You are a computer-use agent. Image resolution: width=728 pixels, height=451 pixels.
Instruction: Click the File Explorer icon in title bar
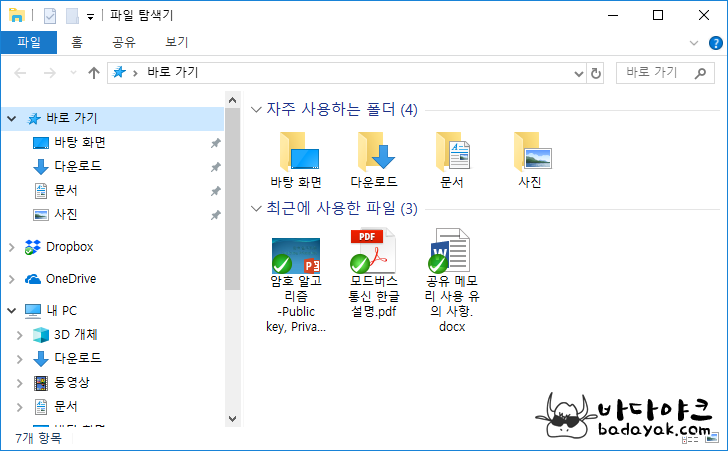[16, 15]
